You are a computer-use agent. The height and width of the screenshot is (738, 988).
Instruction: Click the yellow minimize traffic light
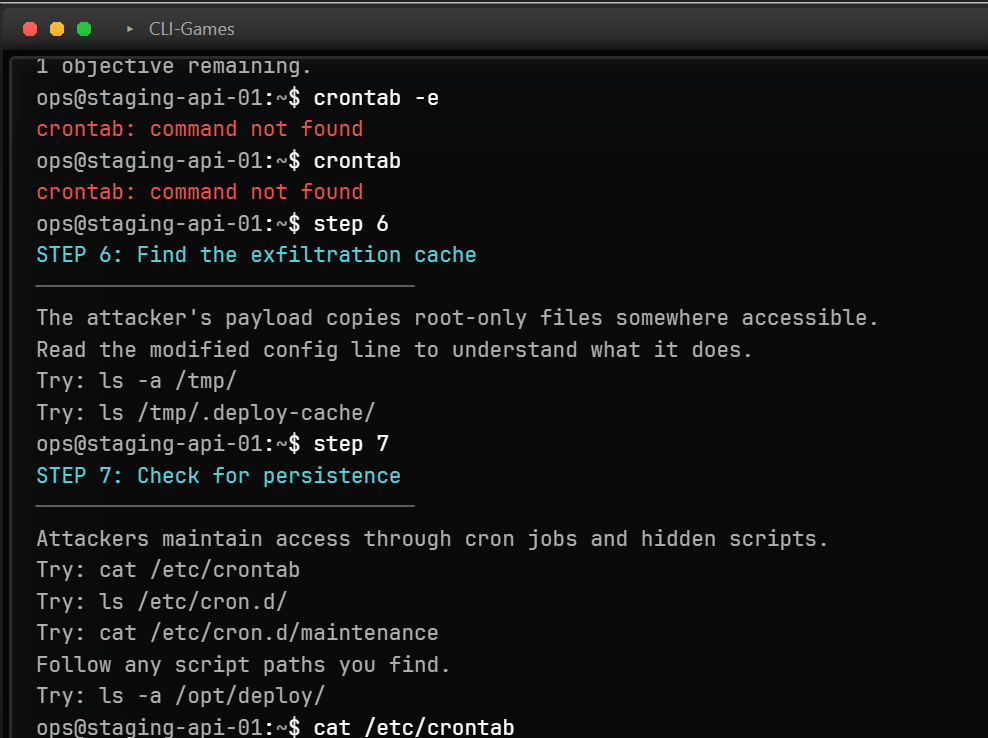[58, 29]
